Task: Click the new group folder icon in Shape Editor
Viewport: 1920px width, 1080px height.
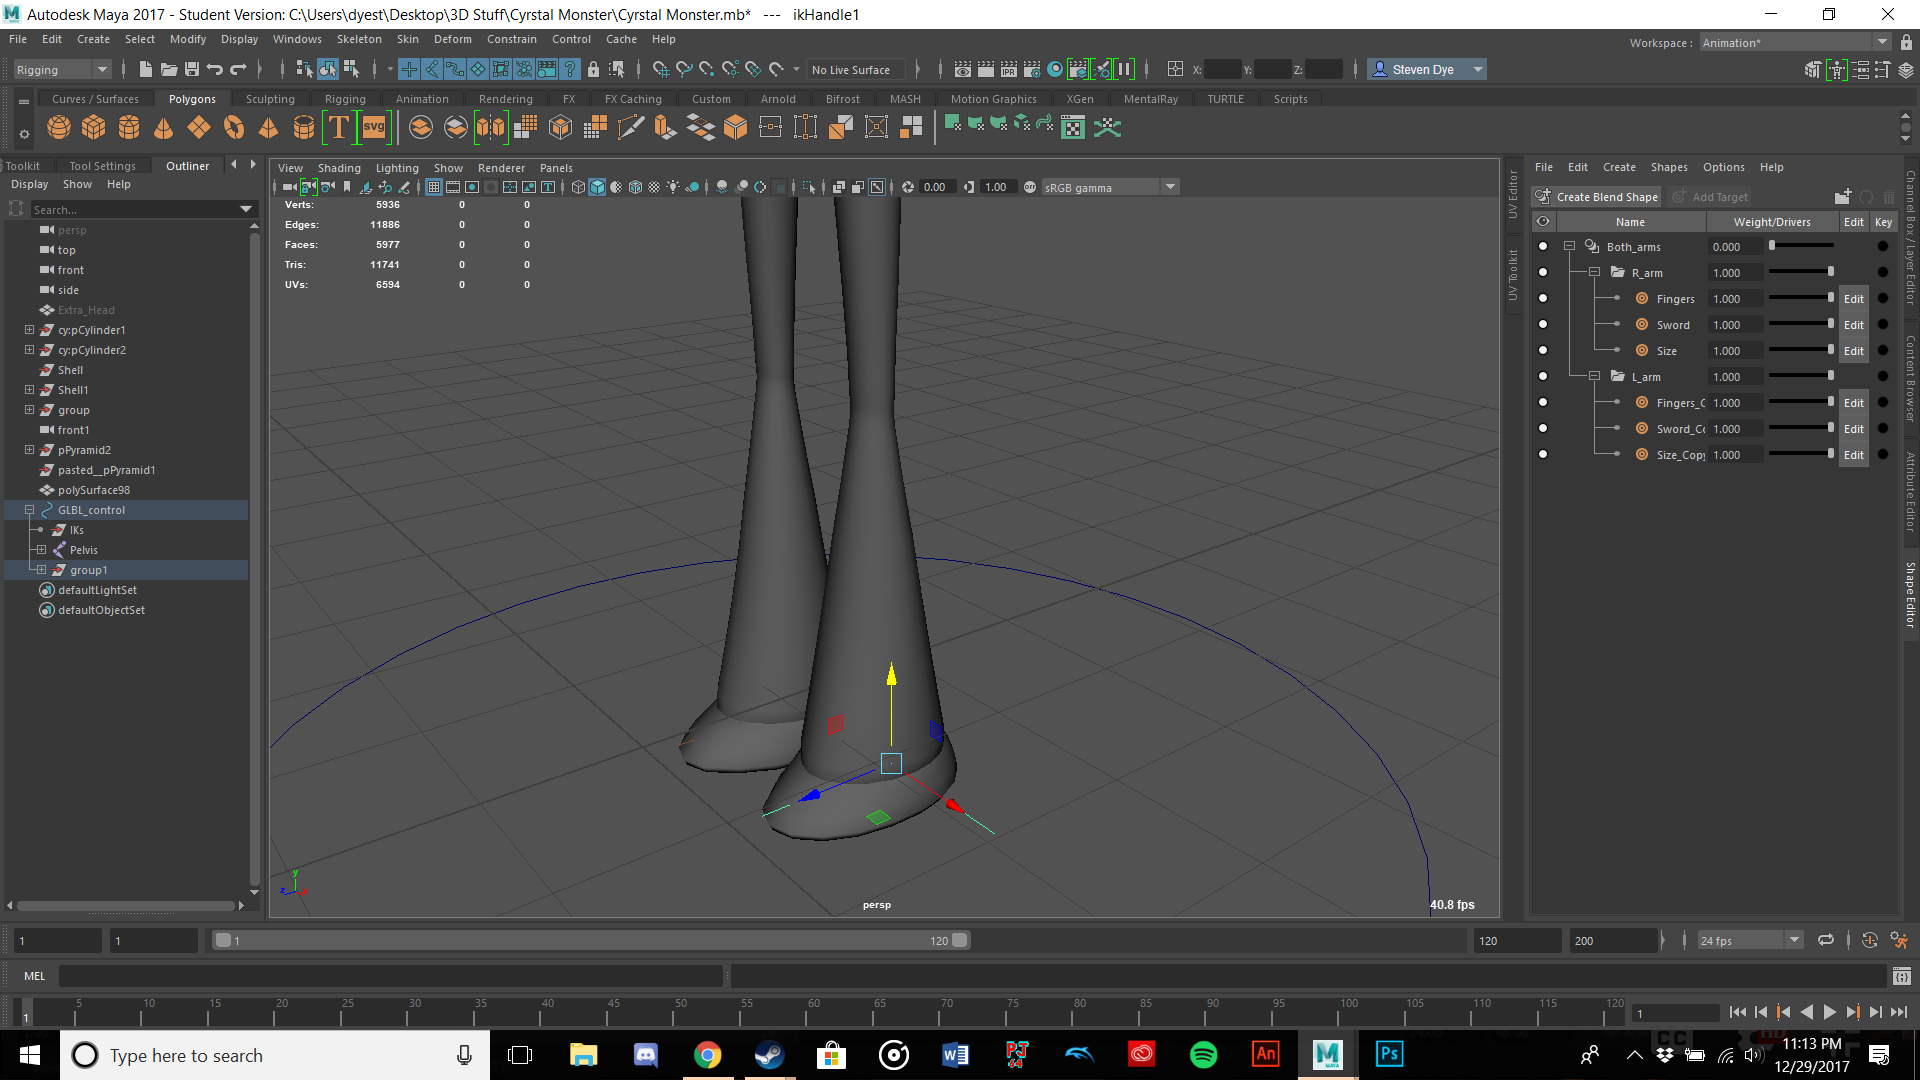Action: [x=1843, y=196]
